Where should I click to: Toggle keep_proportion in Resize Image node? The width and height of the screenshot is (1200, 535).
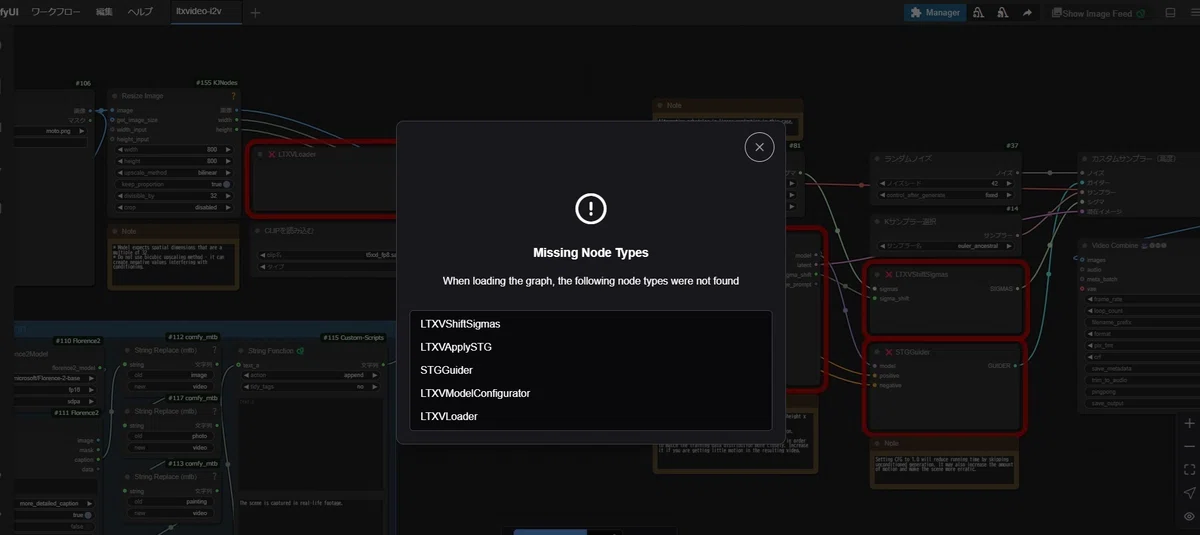[x=174, y=184]
